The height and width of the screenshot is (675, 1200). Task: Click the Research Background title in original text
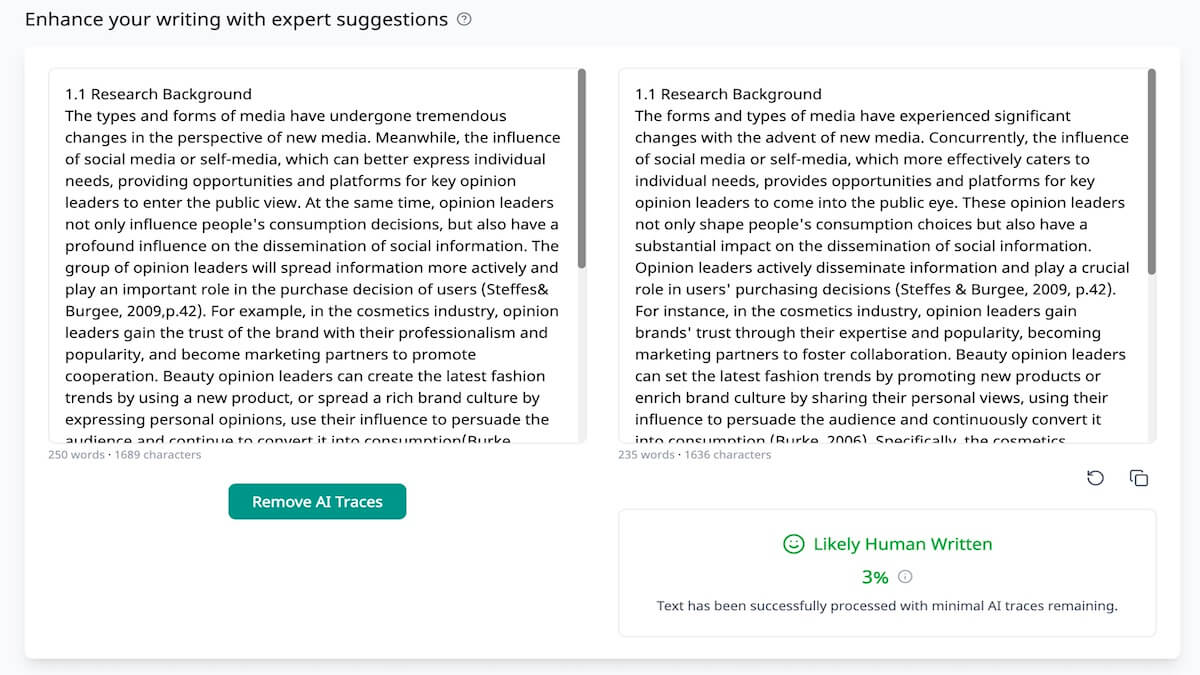point(158,94)
